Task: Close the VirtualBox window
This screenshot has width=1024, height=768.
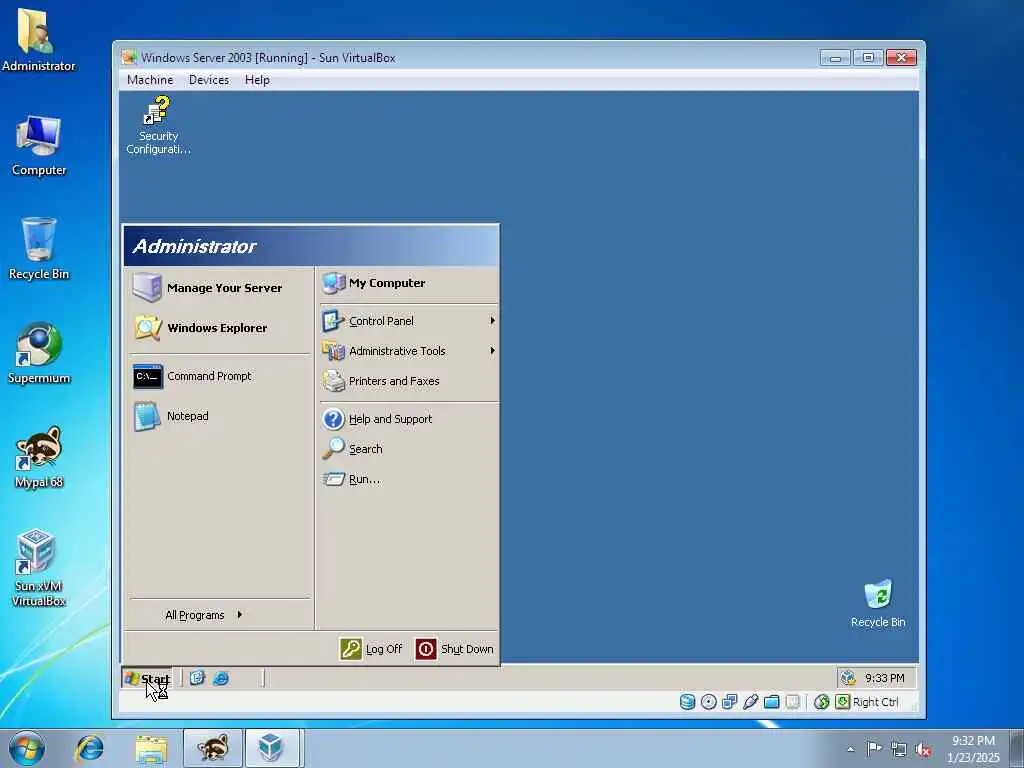Action: pos(901,57)
